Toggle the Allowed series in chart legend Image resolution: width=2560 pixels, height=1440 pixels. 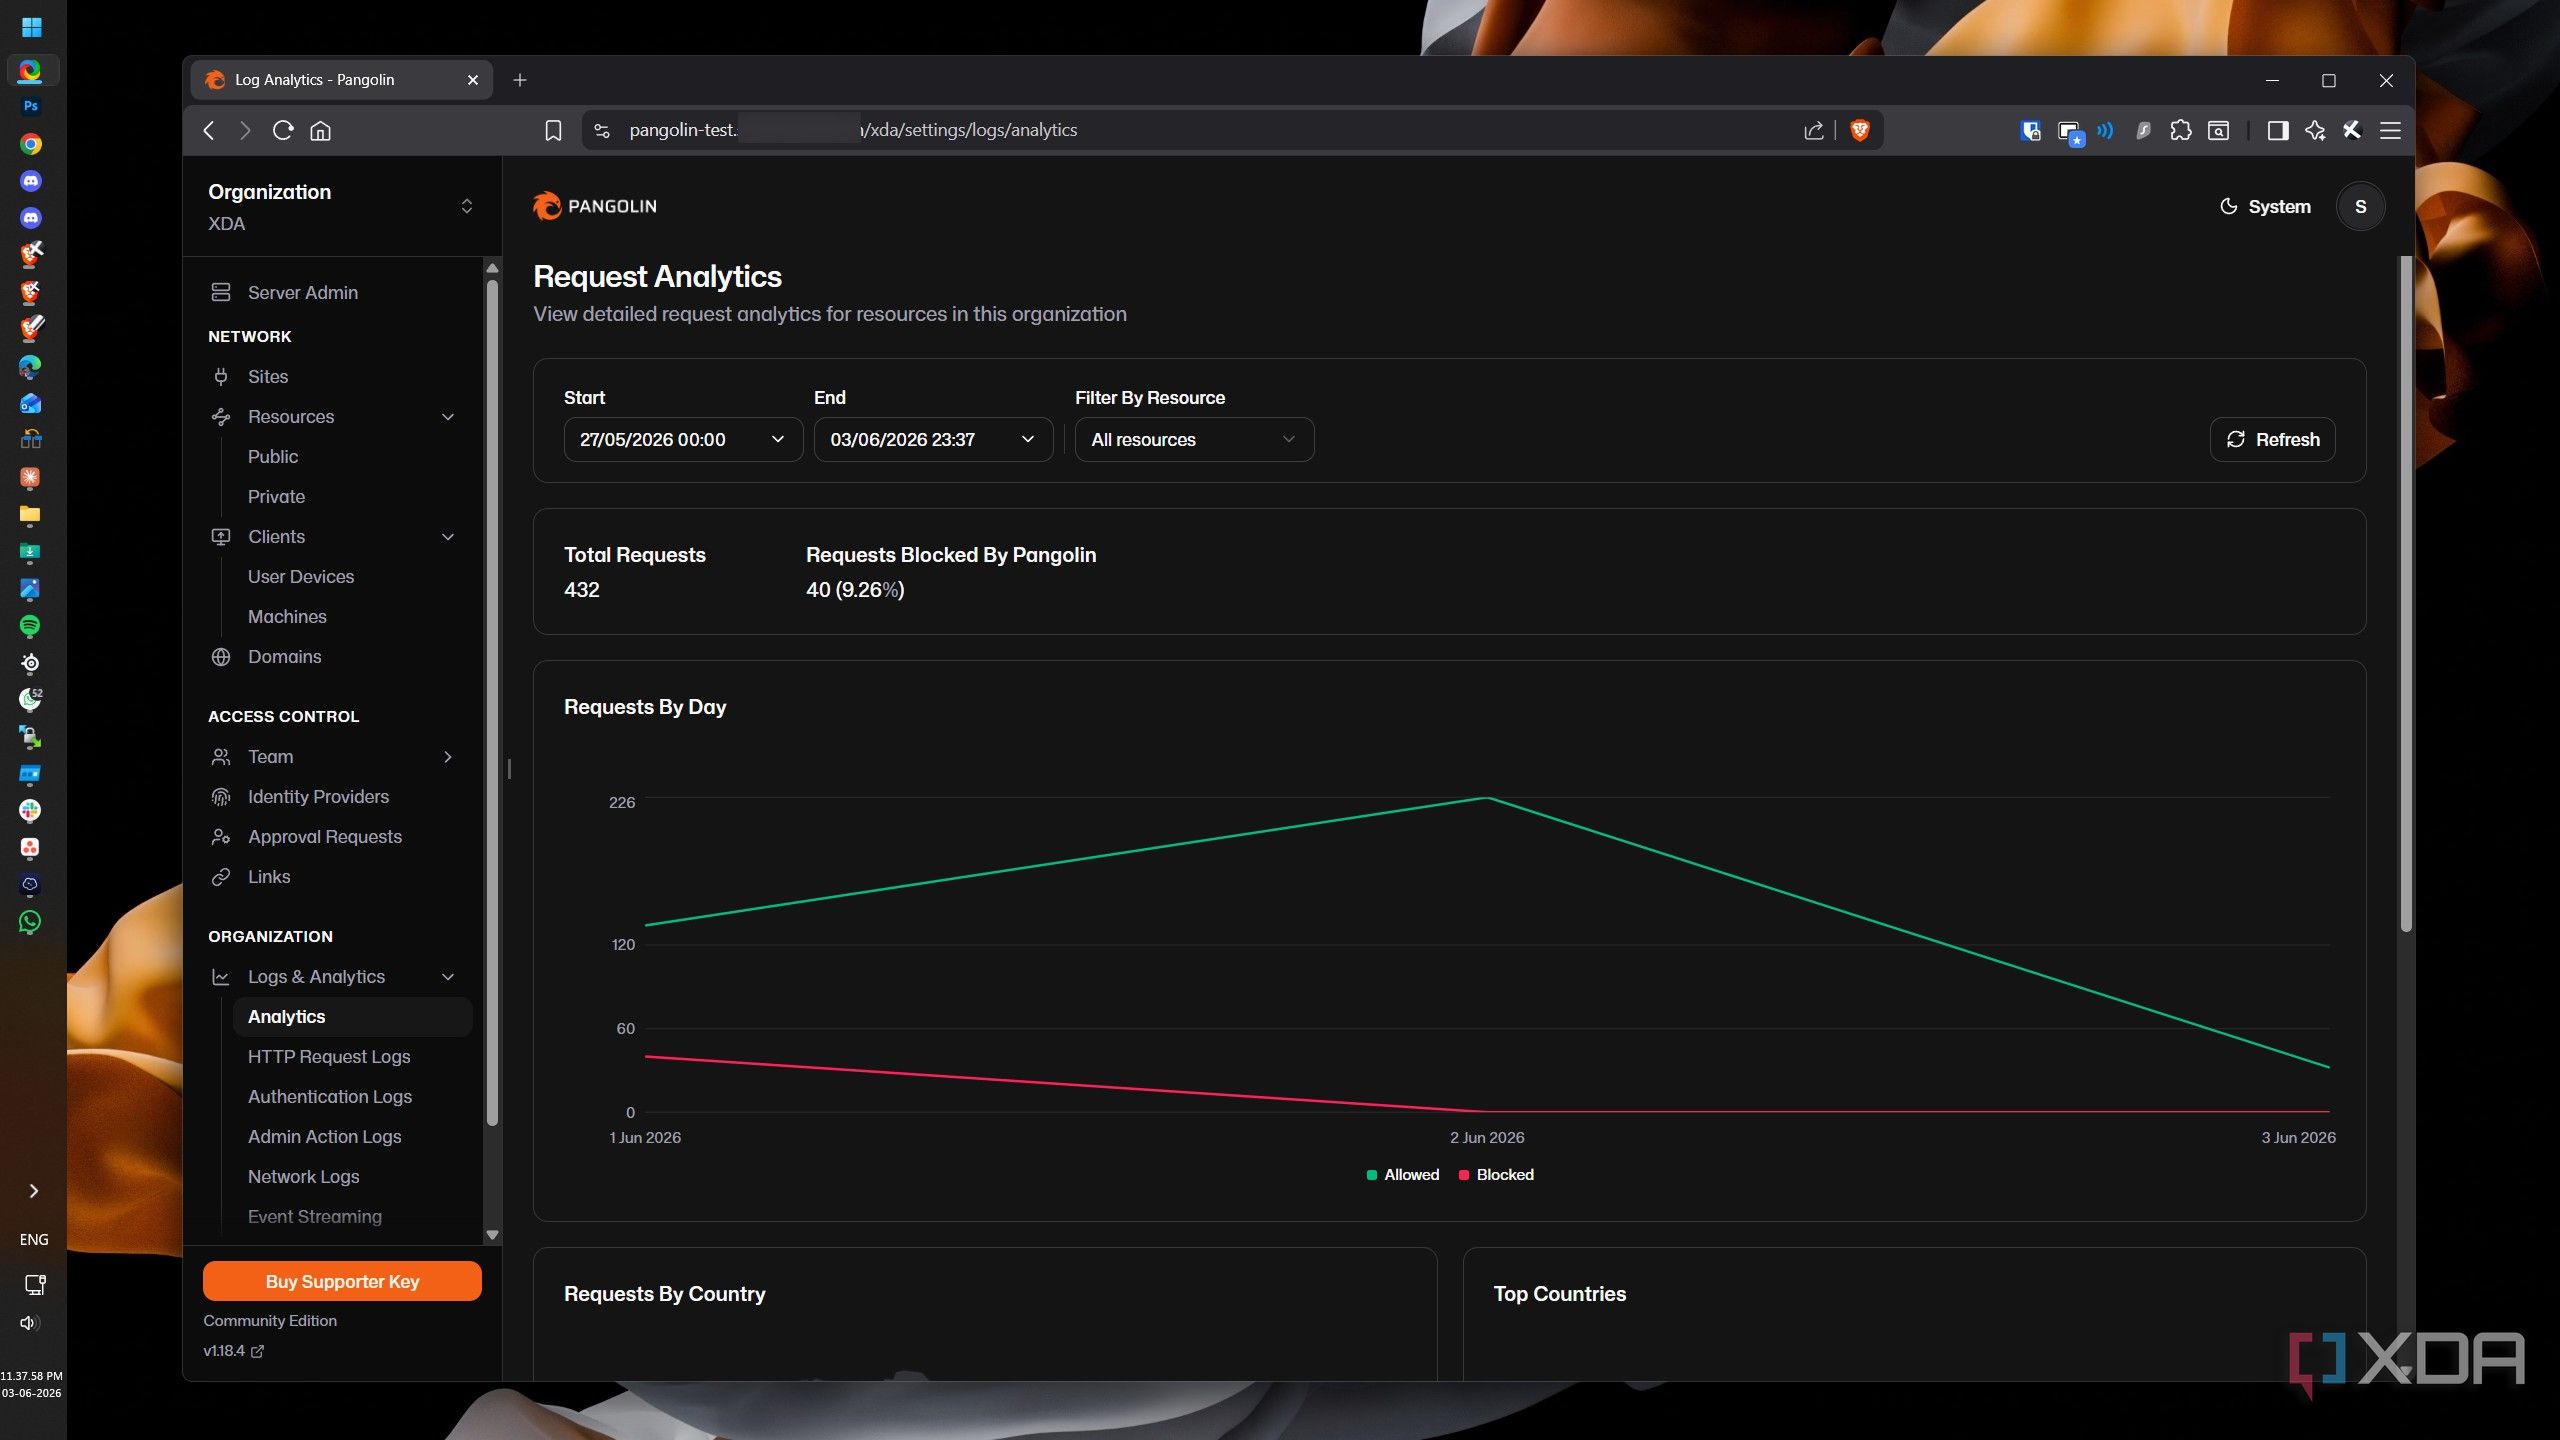coord(1402,1174)
